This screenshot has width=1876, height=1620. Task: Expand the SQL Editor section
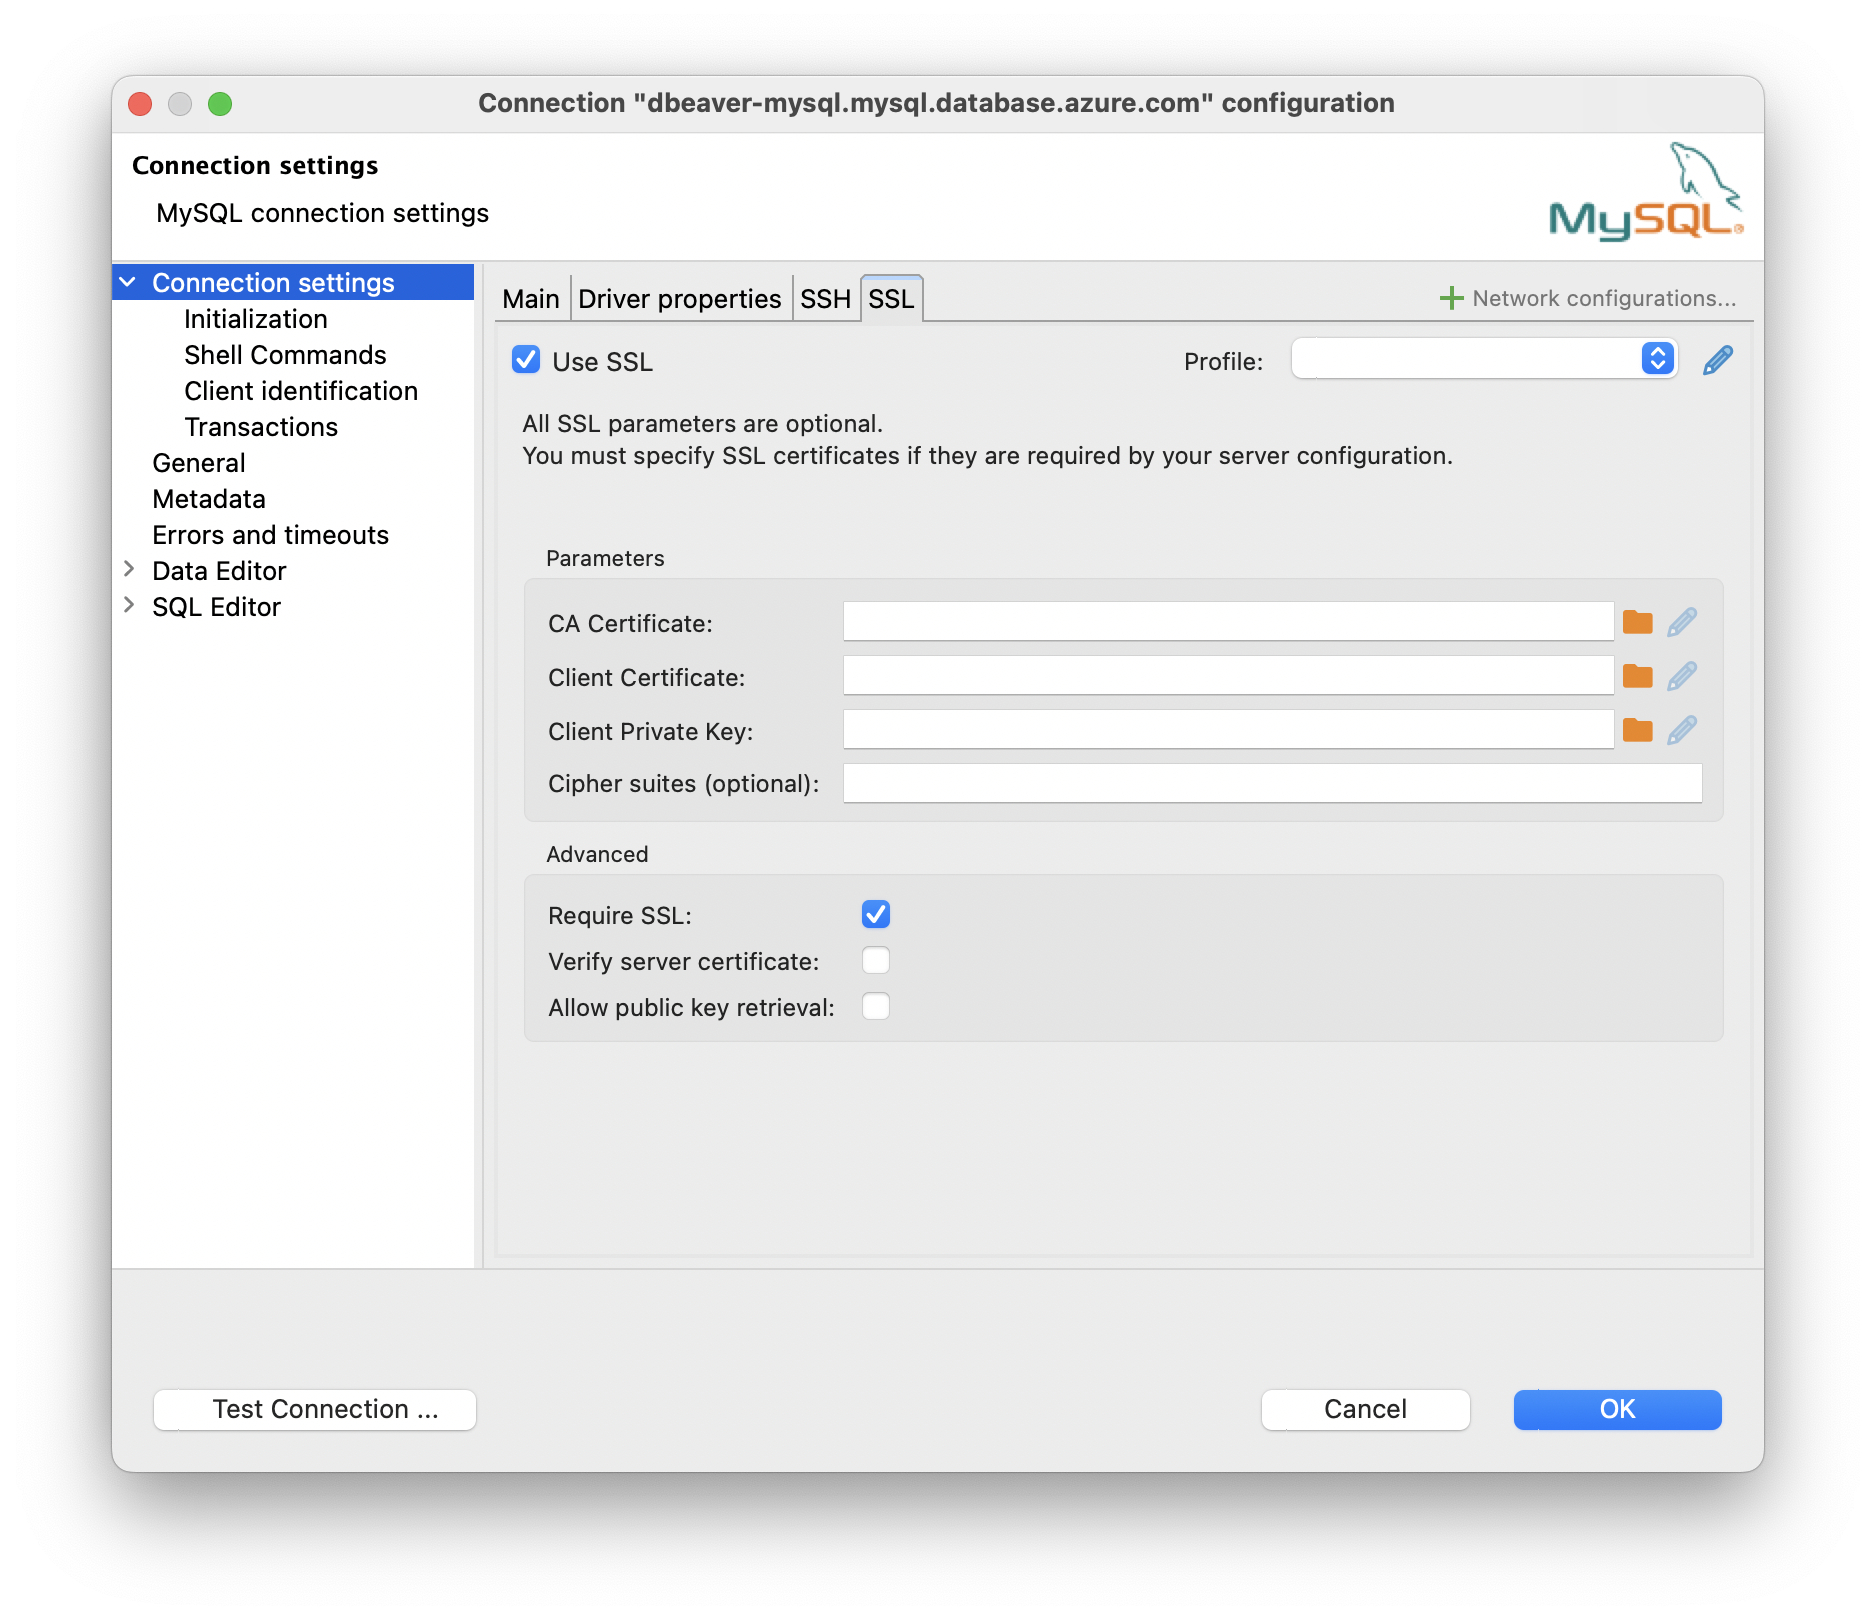click(x=129, y=606)
